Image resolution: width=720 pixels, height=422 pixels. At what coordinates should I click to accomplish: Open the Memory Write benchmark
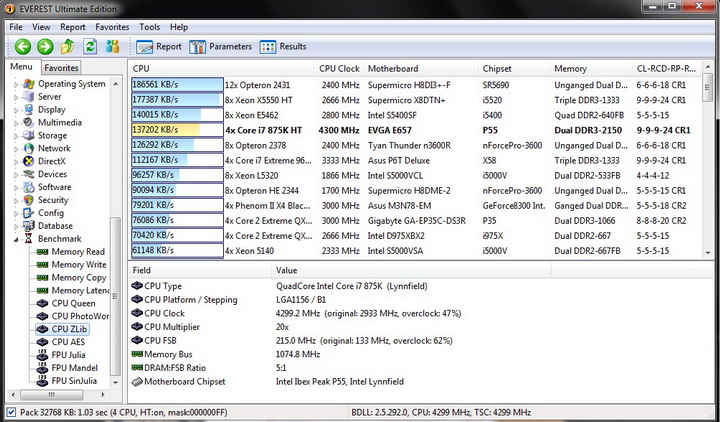click(79, 264)
